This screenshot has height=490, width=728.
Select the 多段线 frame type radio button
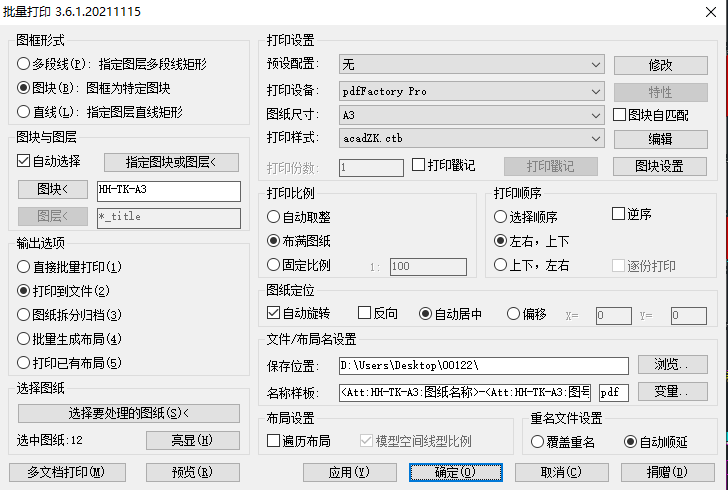[x=24, y=64]
